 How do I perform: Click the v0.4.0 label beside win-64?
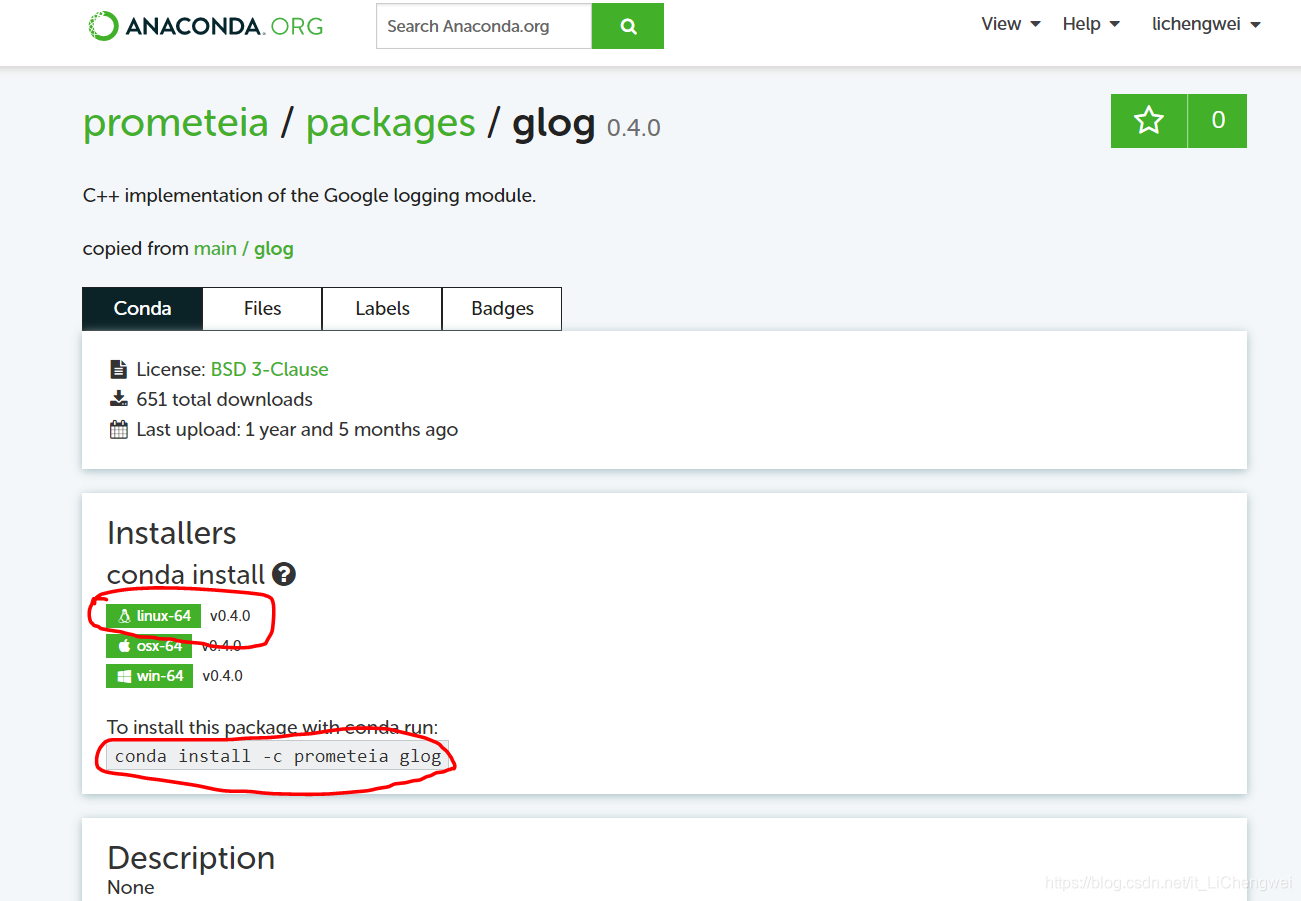(x=223, y=676)
